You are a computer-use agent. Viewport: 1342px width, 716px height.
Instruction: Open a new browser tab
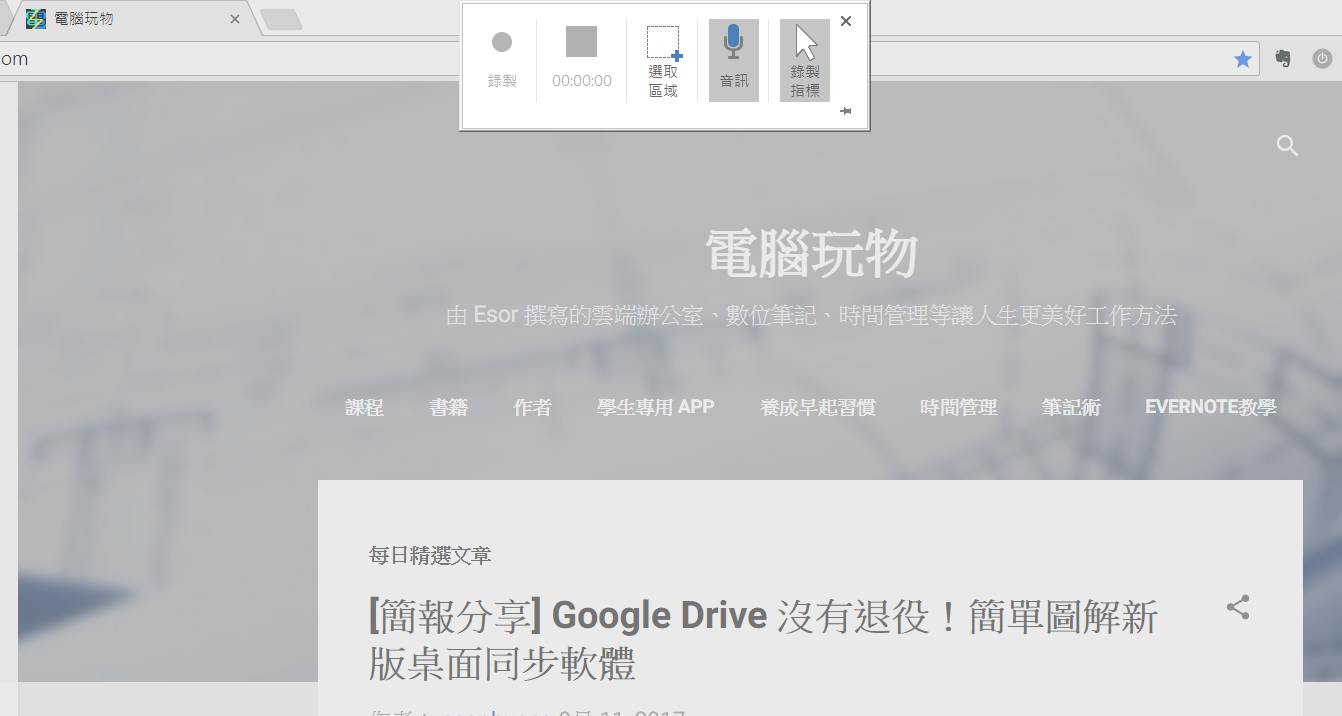281,19
